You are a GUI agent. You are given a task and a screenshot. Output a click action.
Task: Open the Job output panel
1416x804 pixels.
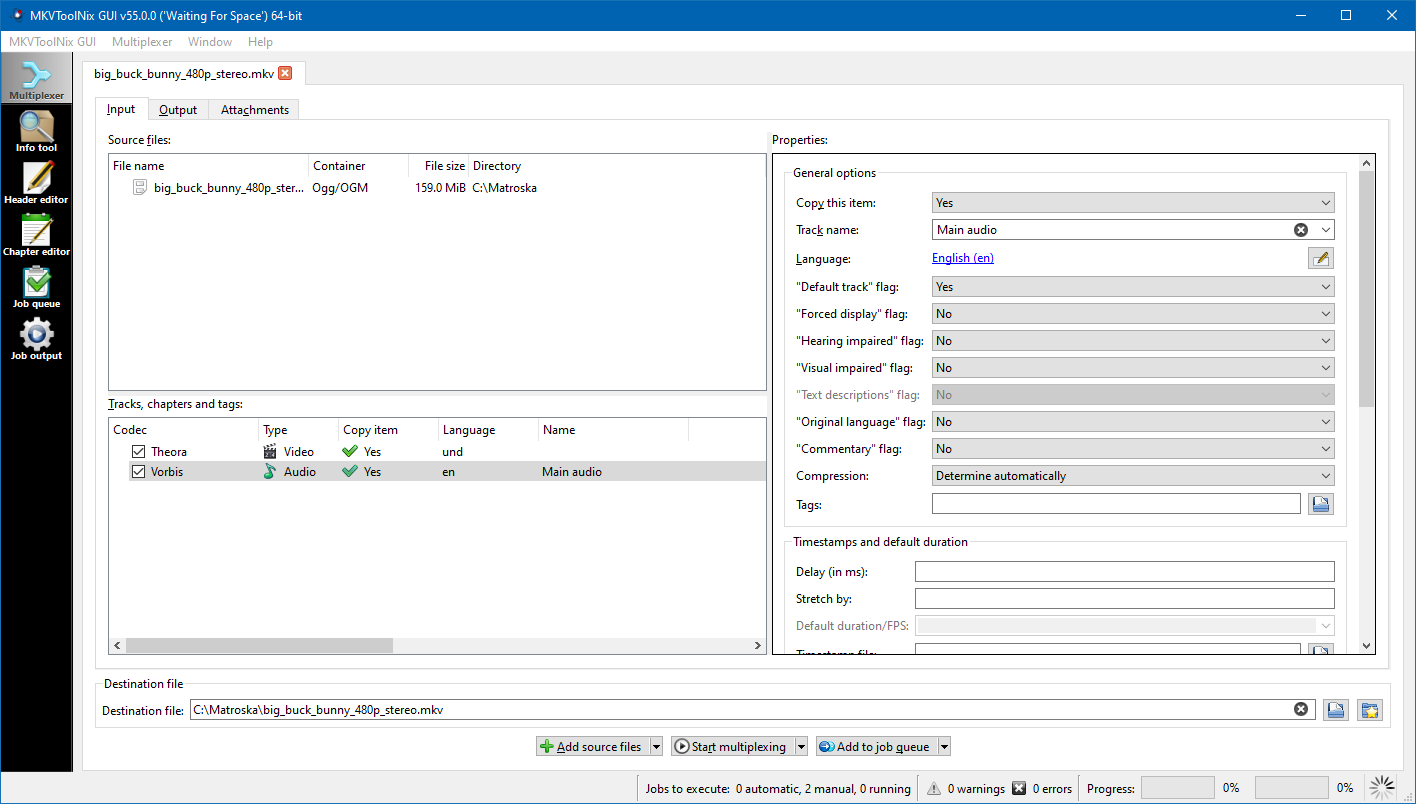click(x=36, y=338)
